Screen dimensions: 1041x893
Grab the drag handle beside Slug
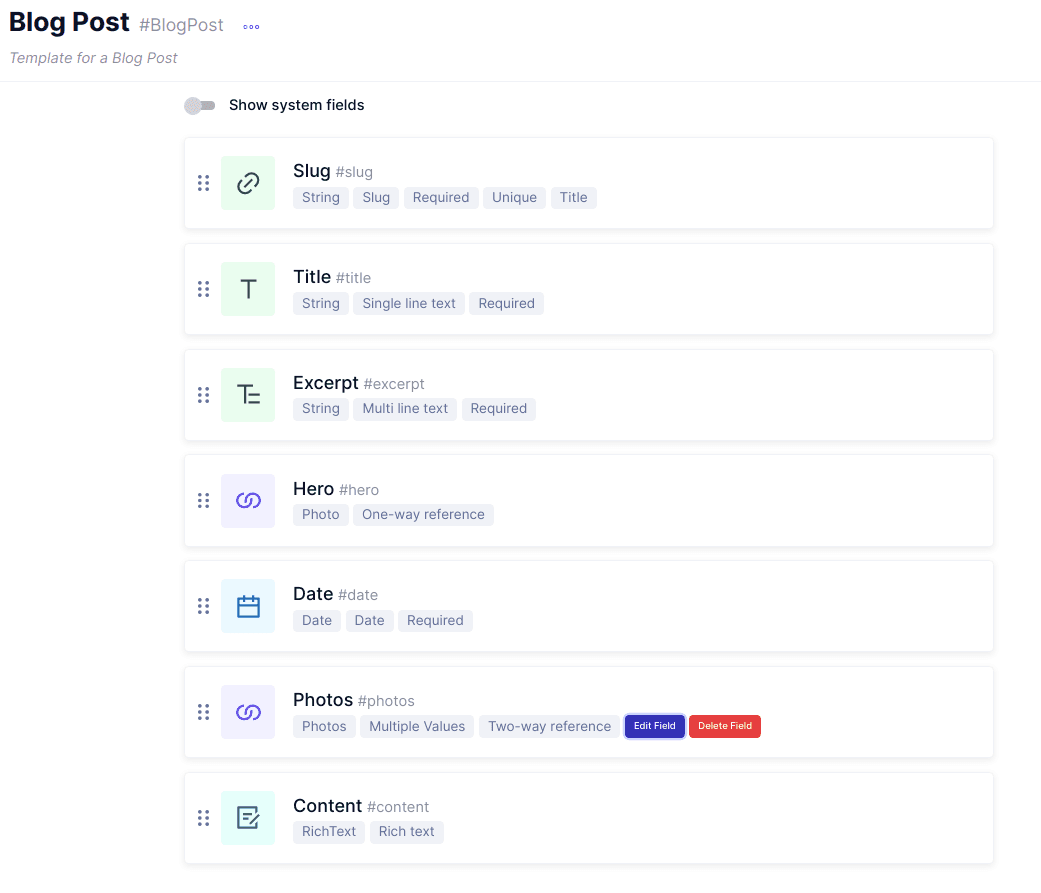pos(204,183)
